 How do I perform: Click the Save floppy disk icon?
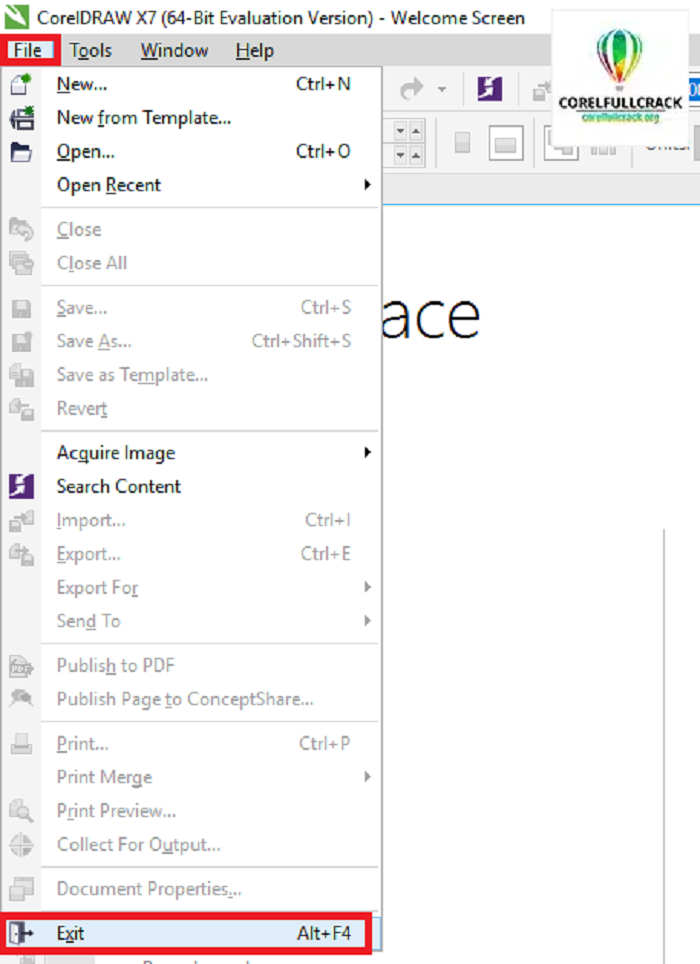[x=21, y=308]
